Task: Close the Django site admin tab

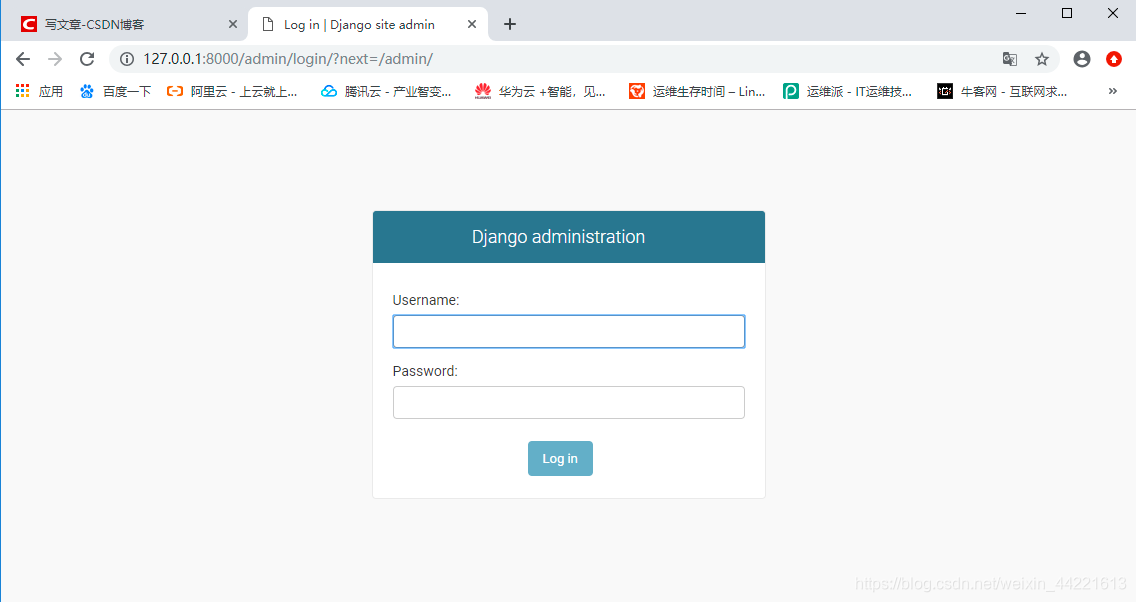Action: pos(472,25)
